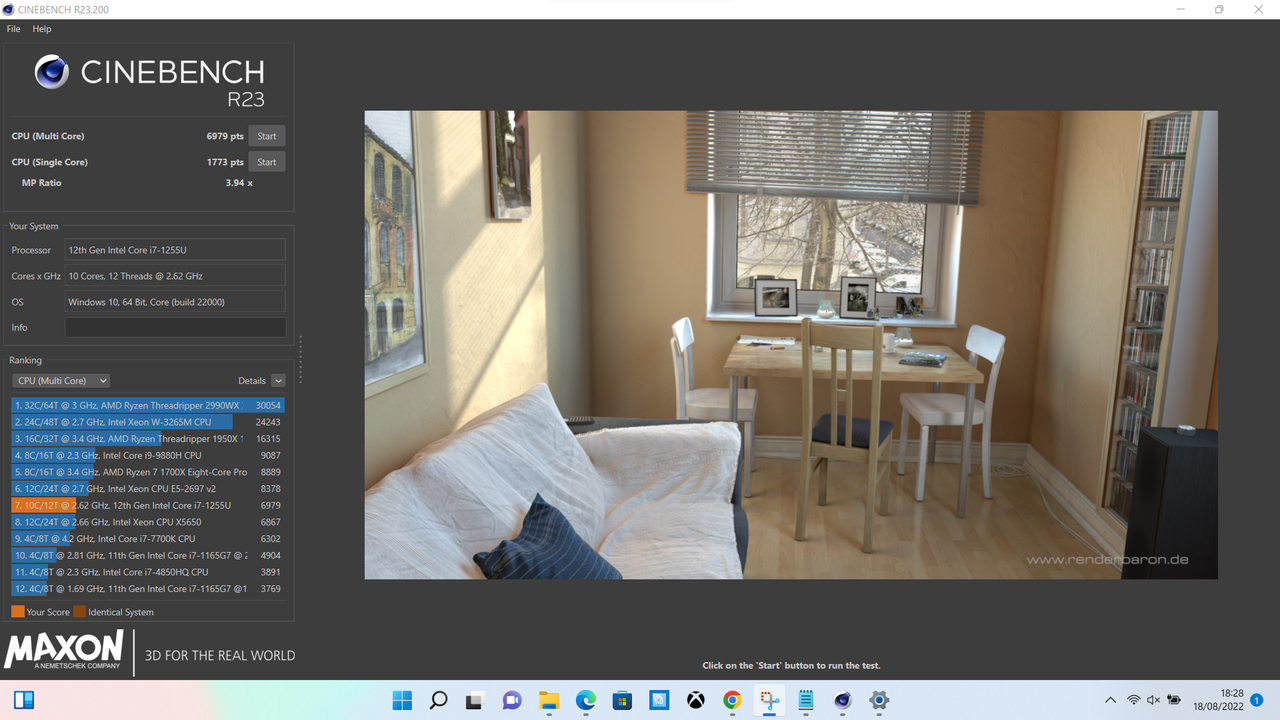This screenshot has width=1280, height=720.
Task: Expand the ranking Details arrow
Action: pyautogui.click(x=278, y=381)
